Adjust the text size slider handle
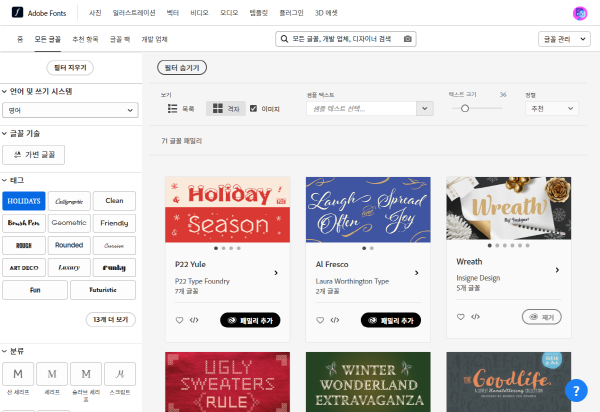 click(x=465, y=109)
